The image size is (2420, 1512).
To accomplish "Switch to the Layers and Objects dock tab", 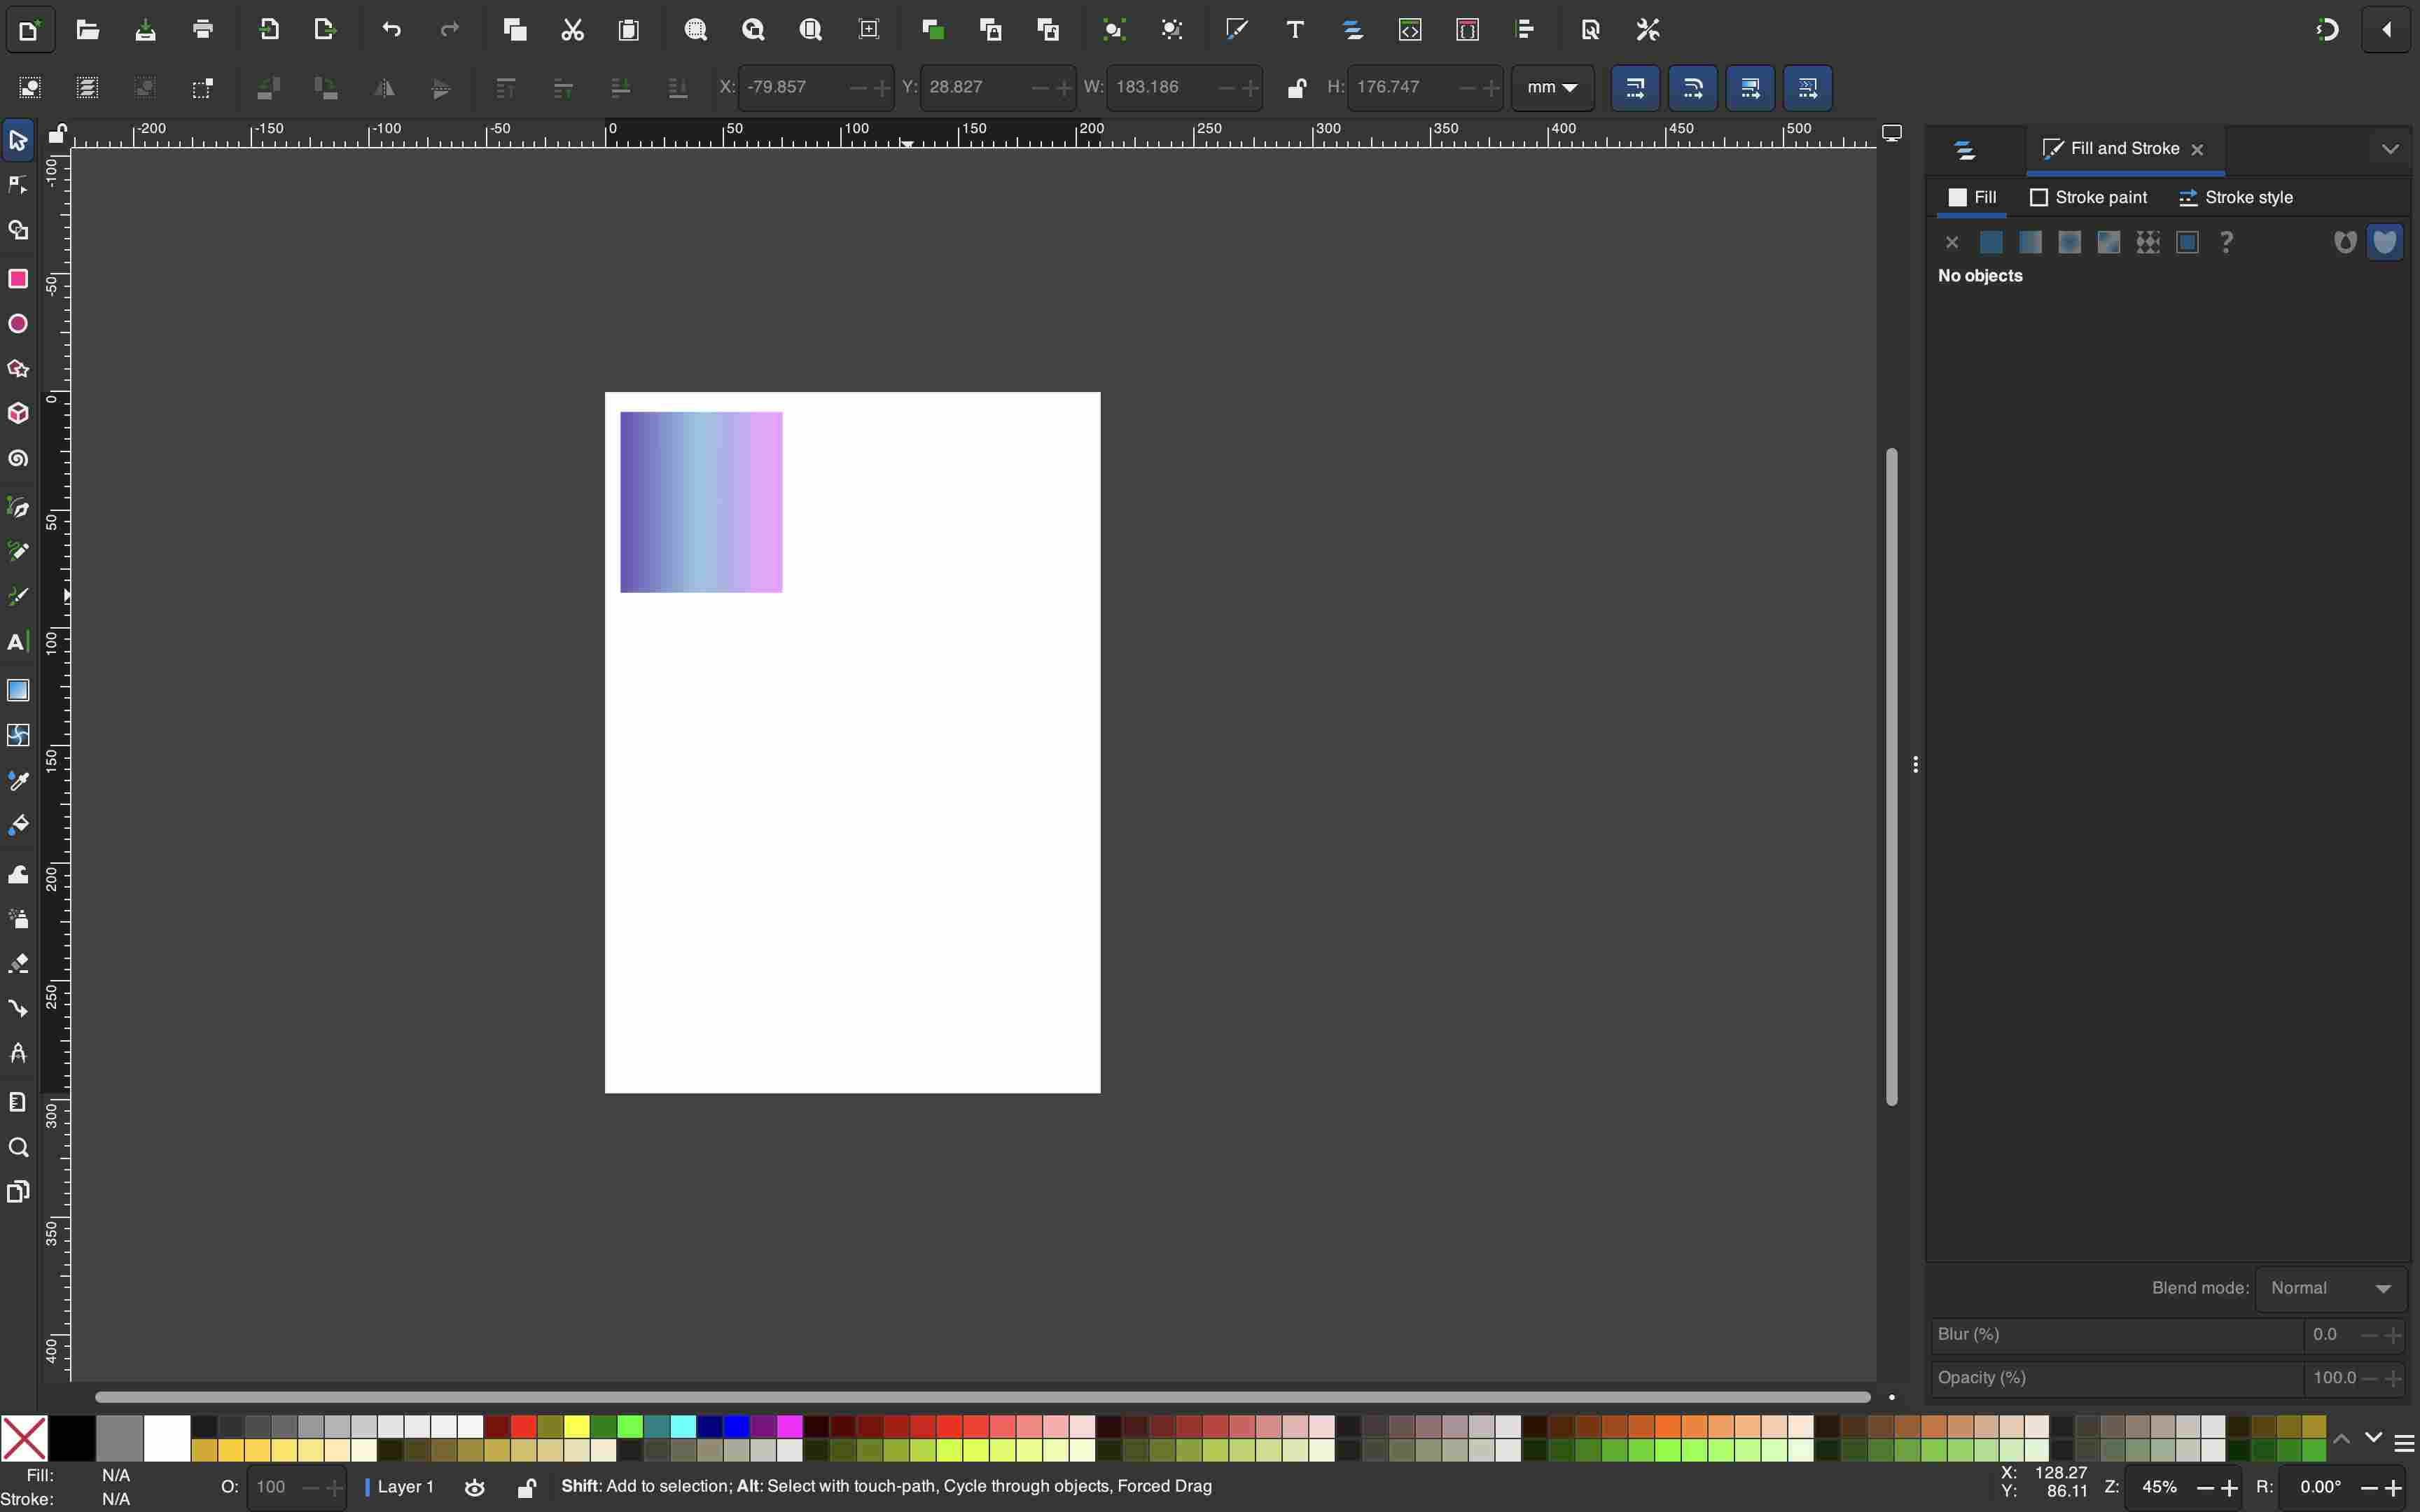I will point(1965,150).
